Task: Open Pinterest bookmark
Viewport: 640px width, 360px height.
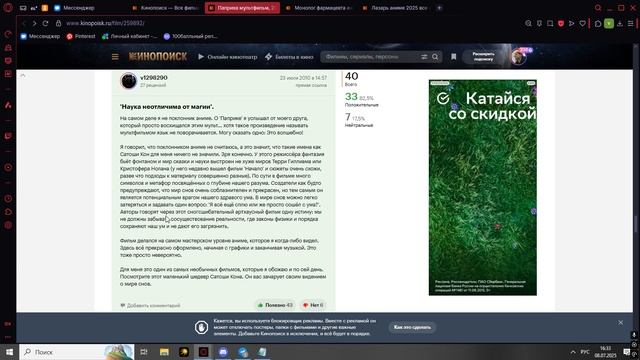Action: pos(81,36)
